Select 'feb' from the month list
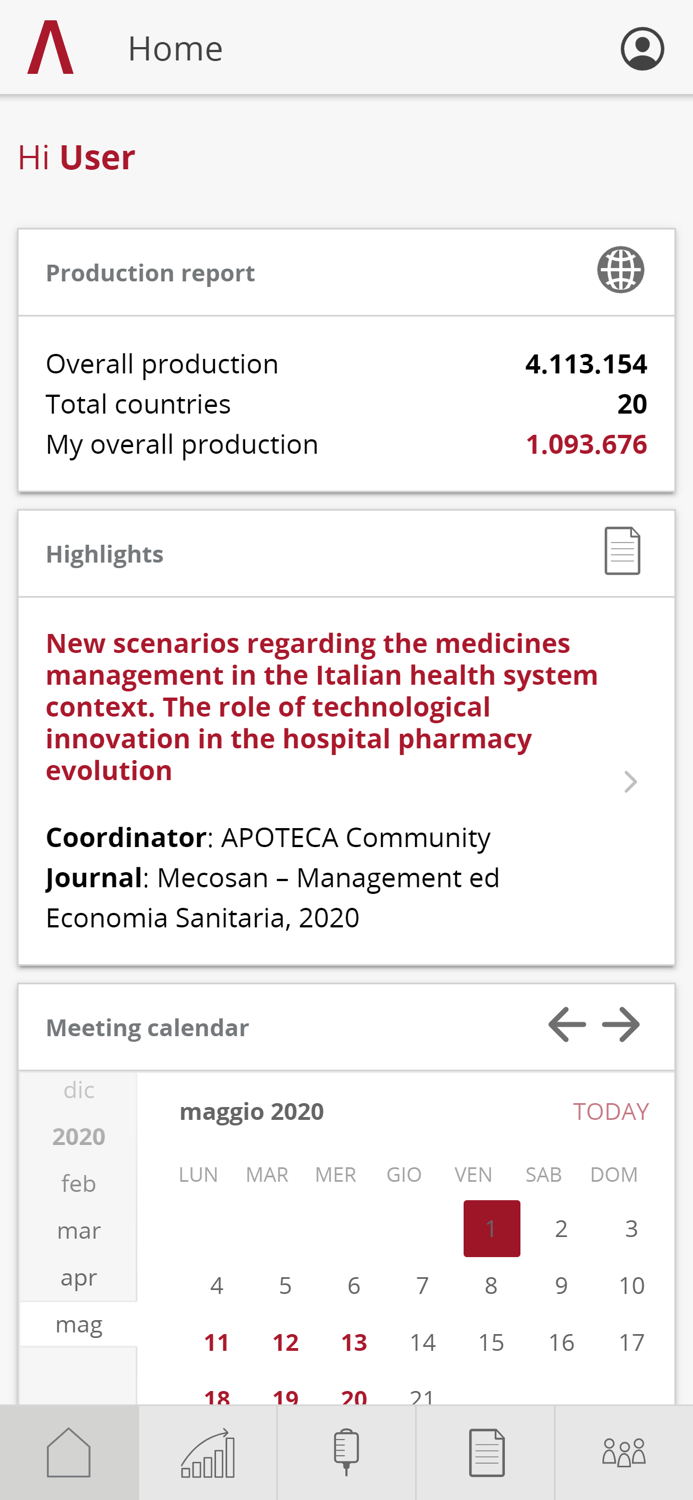Viewport: 693px width, 1500px height. 78,1183
